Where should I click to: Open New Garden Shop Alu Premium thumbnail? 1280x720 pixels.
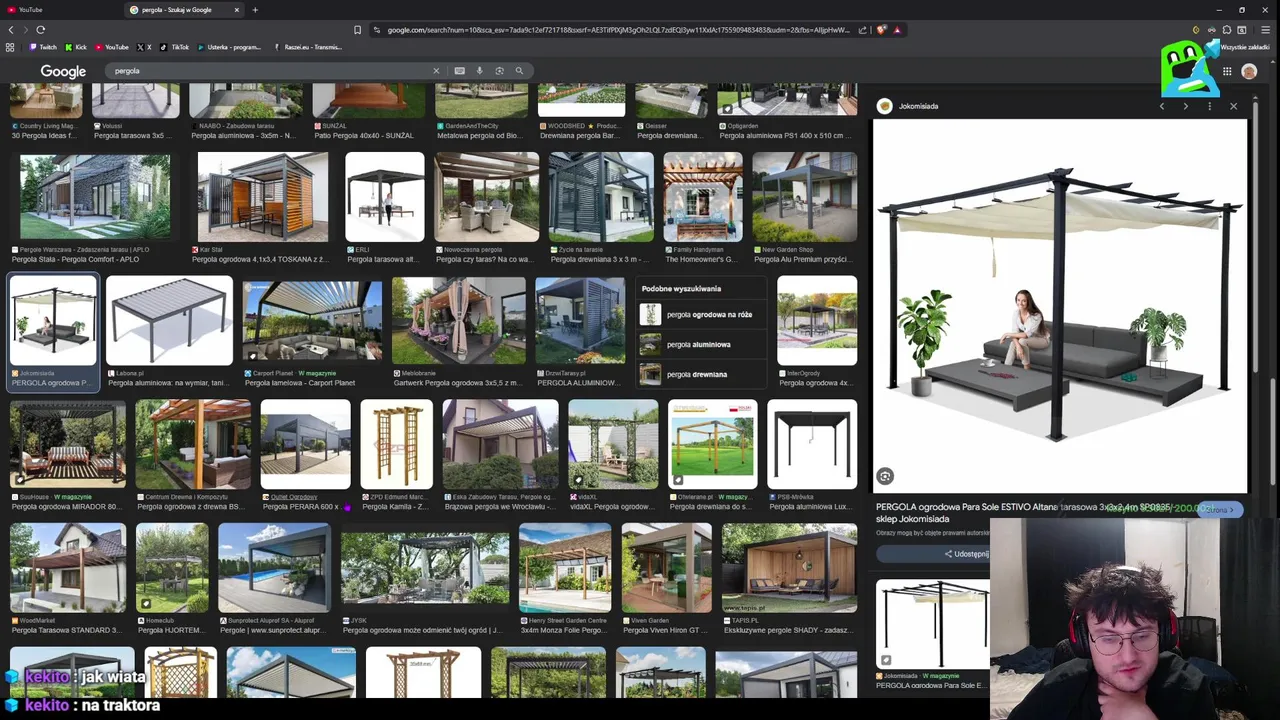coord(805,197)
